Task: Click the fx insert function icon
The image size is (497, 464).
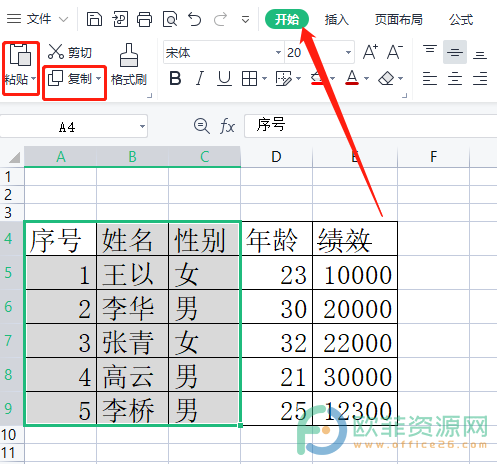Action: point(227,127)
